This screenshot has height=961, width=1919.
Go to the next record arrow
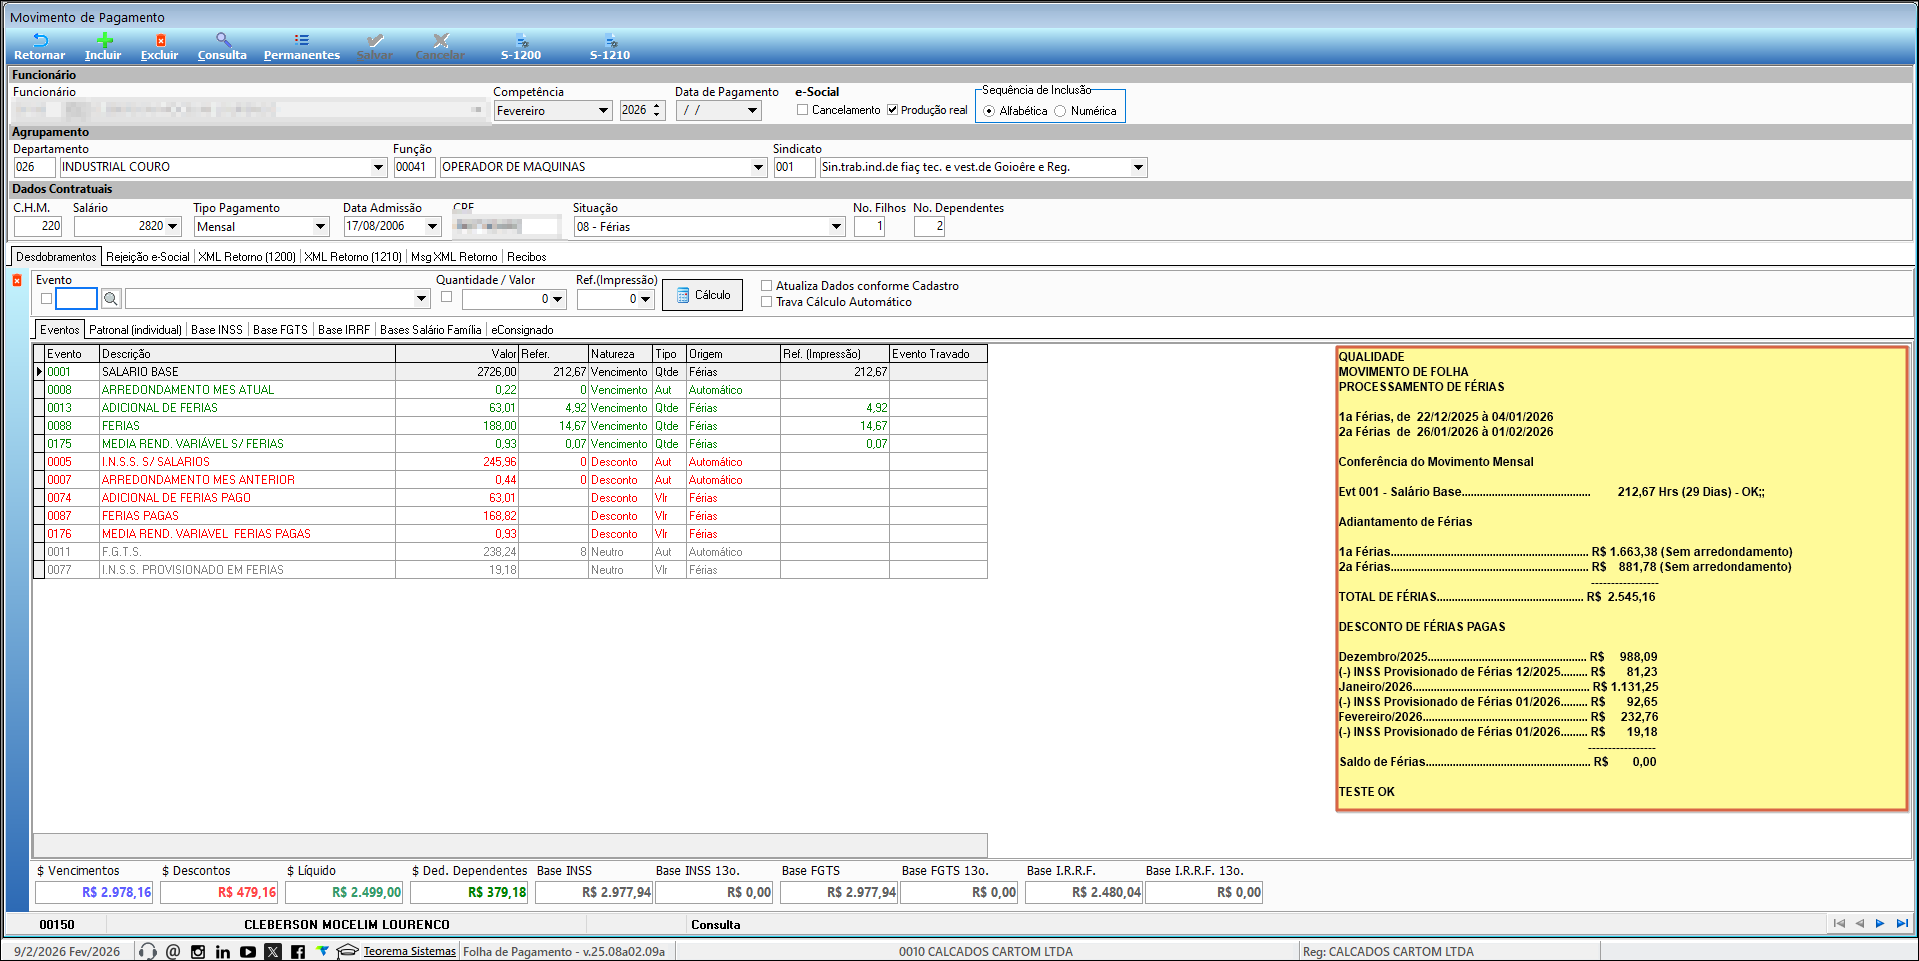(x=1880, y=923)
